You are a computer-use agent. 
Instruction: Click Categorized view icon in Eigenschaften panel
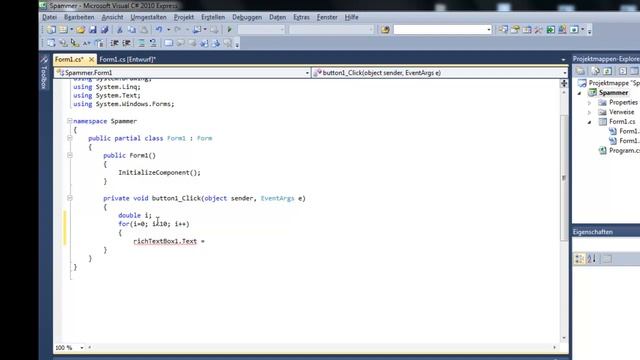click(x=579, y=259)
